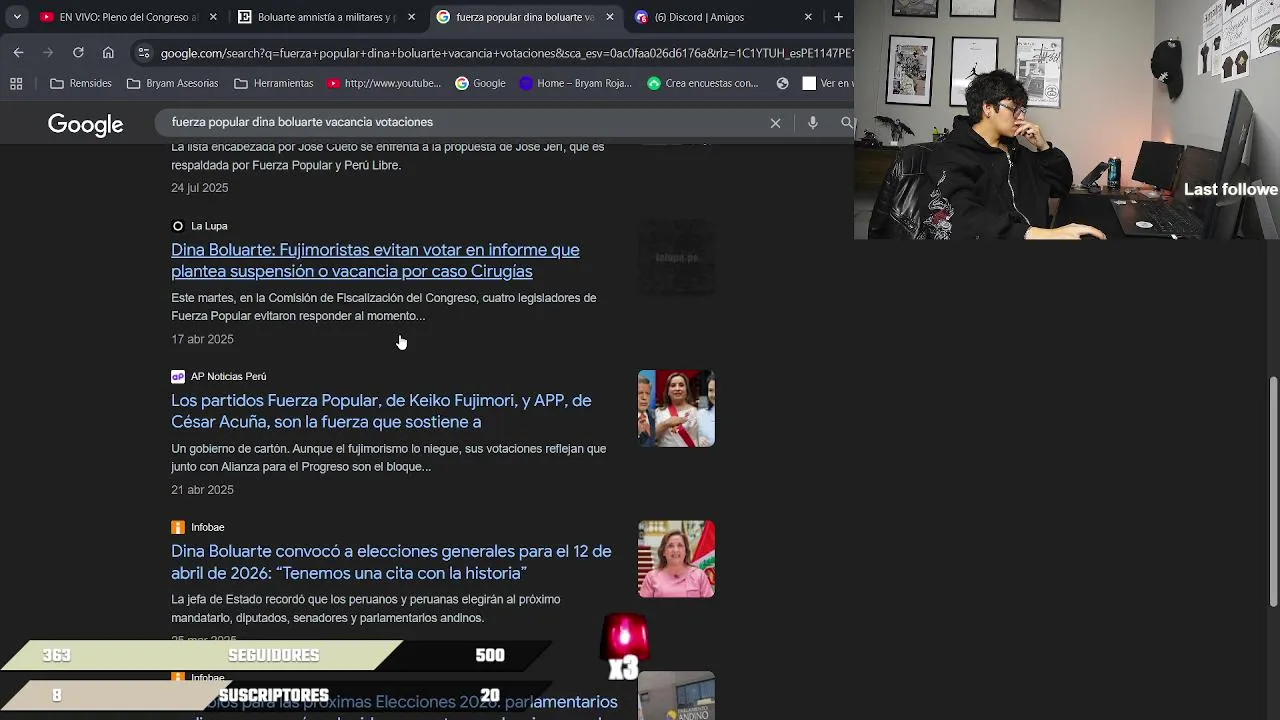Close the Discord | Amigos tab
The height and width of the screenshot is (720, 1280).
click(808, 17)
